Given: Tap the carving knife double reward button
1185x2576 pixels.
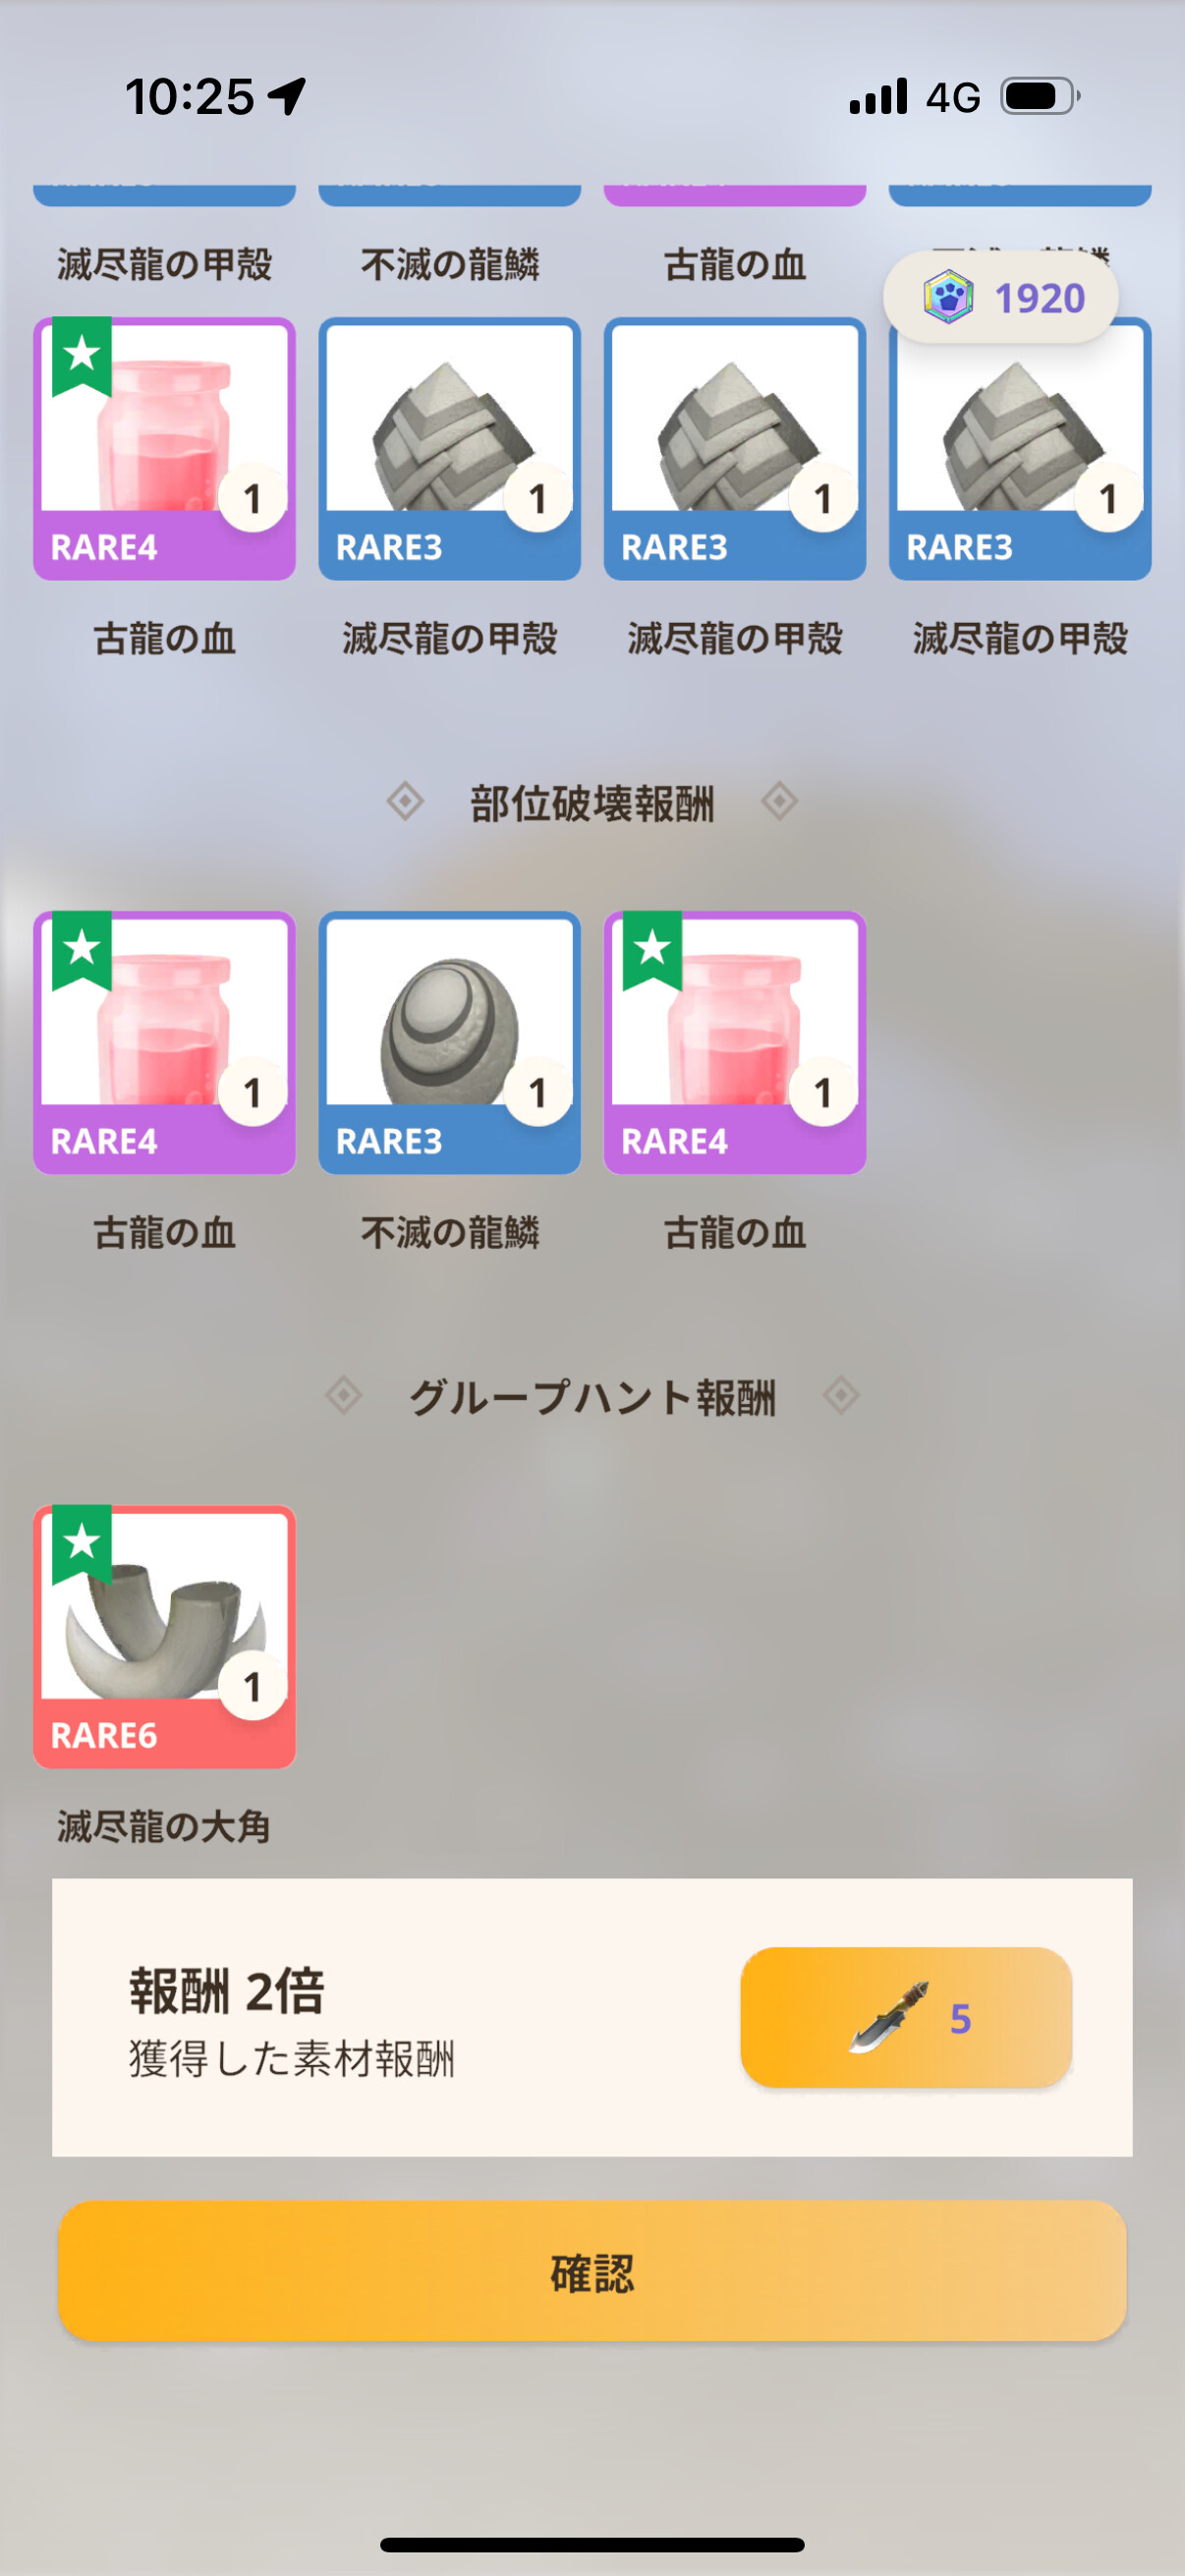Looking at the screenshot, I should [906, 2017].
